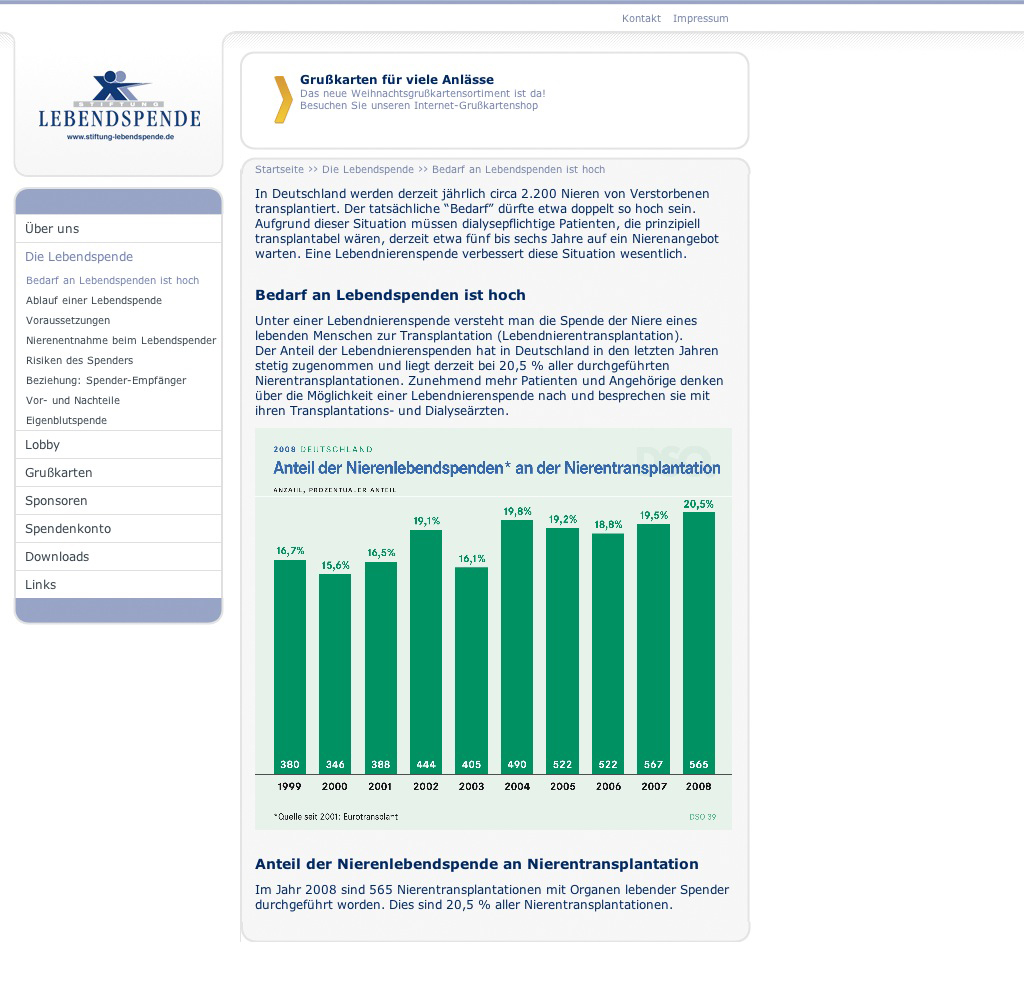
Task: Click the Stiftung Lebendspende logo
Action: tap(120, 104)
